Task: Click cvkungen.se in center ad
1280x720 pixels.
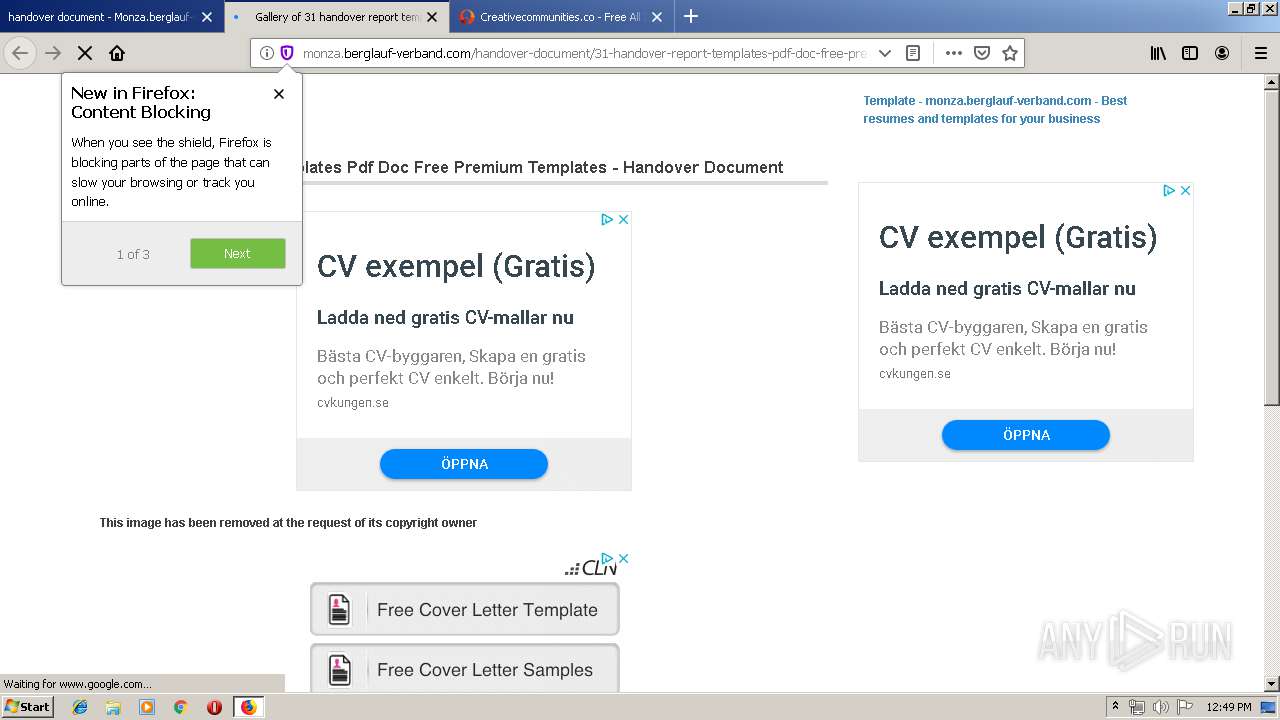Action: point(353,403)
